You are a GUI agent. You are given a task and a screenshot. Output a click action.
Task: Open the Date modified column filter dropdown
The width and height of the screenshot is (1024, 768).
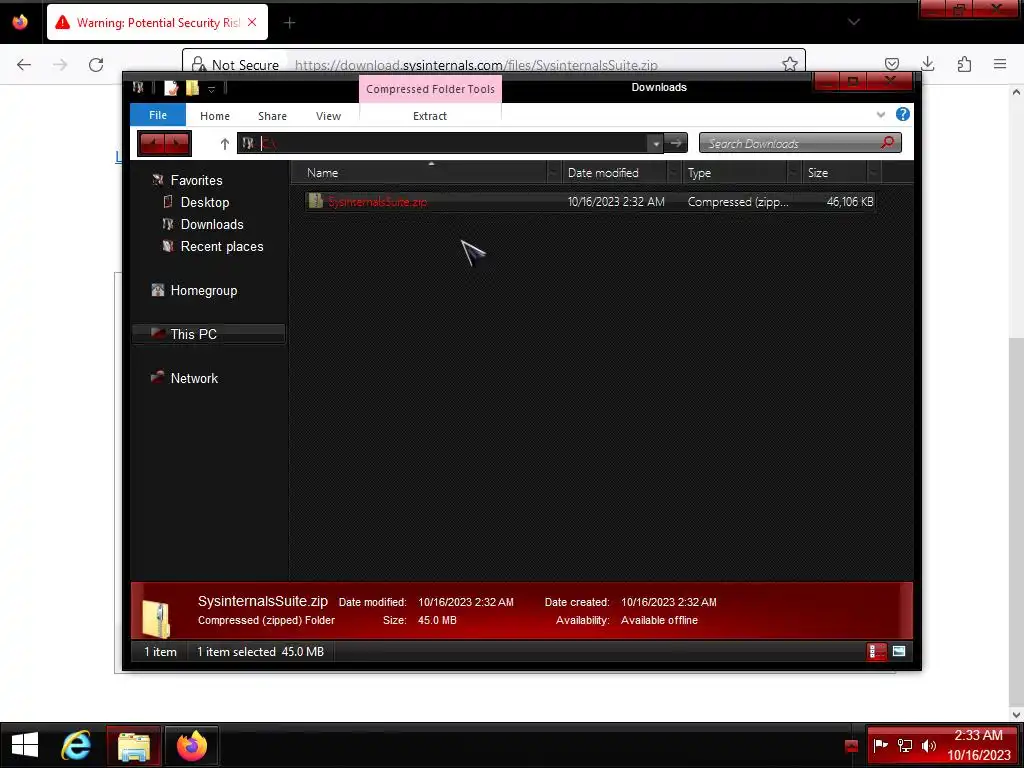tap(674, 172)
